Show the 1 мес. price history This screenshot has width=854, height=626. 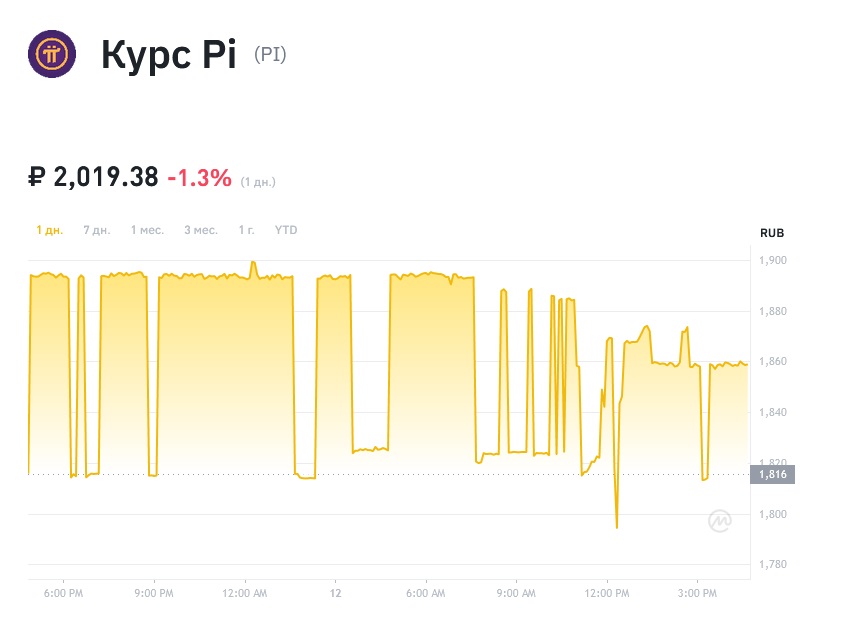click(147, 230)
